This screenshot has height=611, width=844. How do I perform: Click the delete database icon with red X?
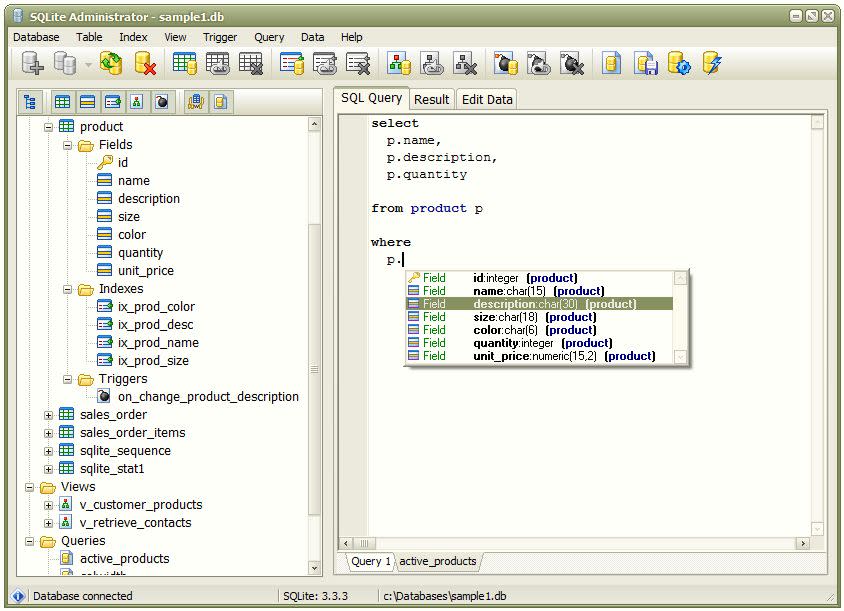[145, 64]
